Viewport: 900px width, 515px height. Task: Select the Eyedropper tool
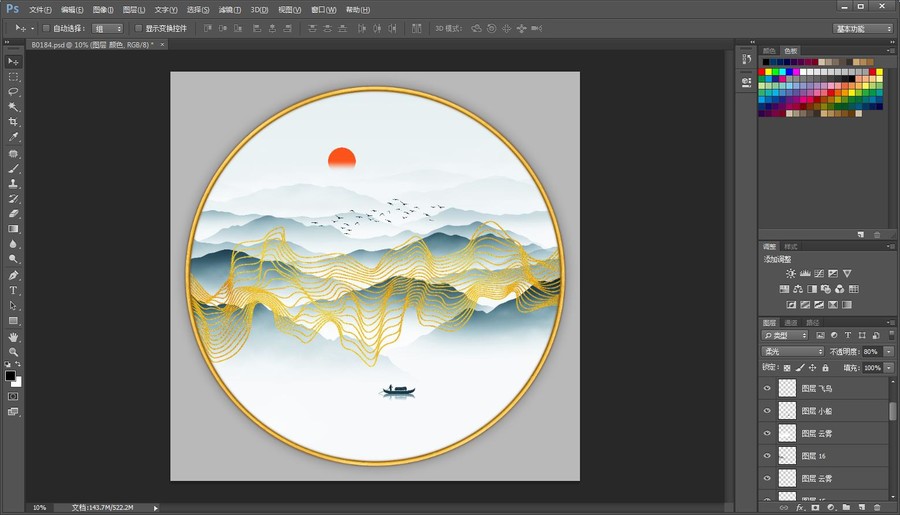[13, 137]
